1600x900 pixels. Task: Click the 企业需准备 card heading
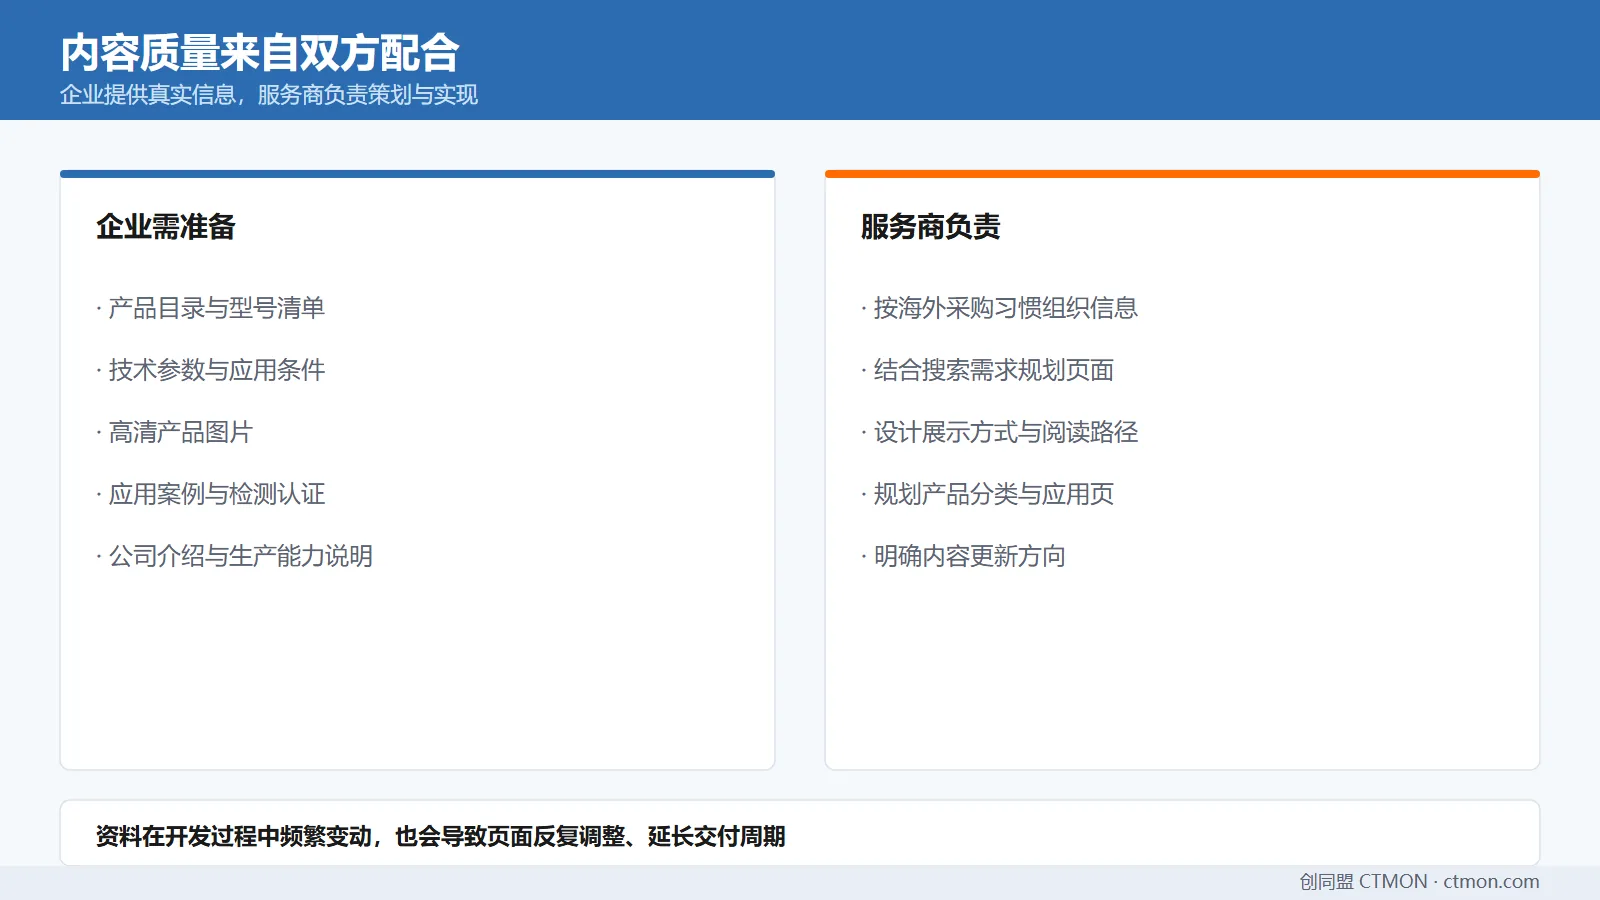coord(166,227)
